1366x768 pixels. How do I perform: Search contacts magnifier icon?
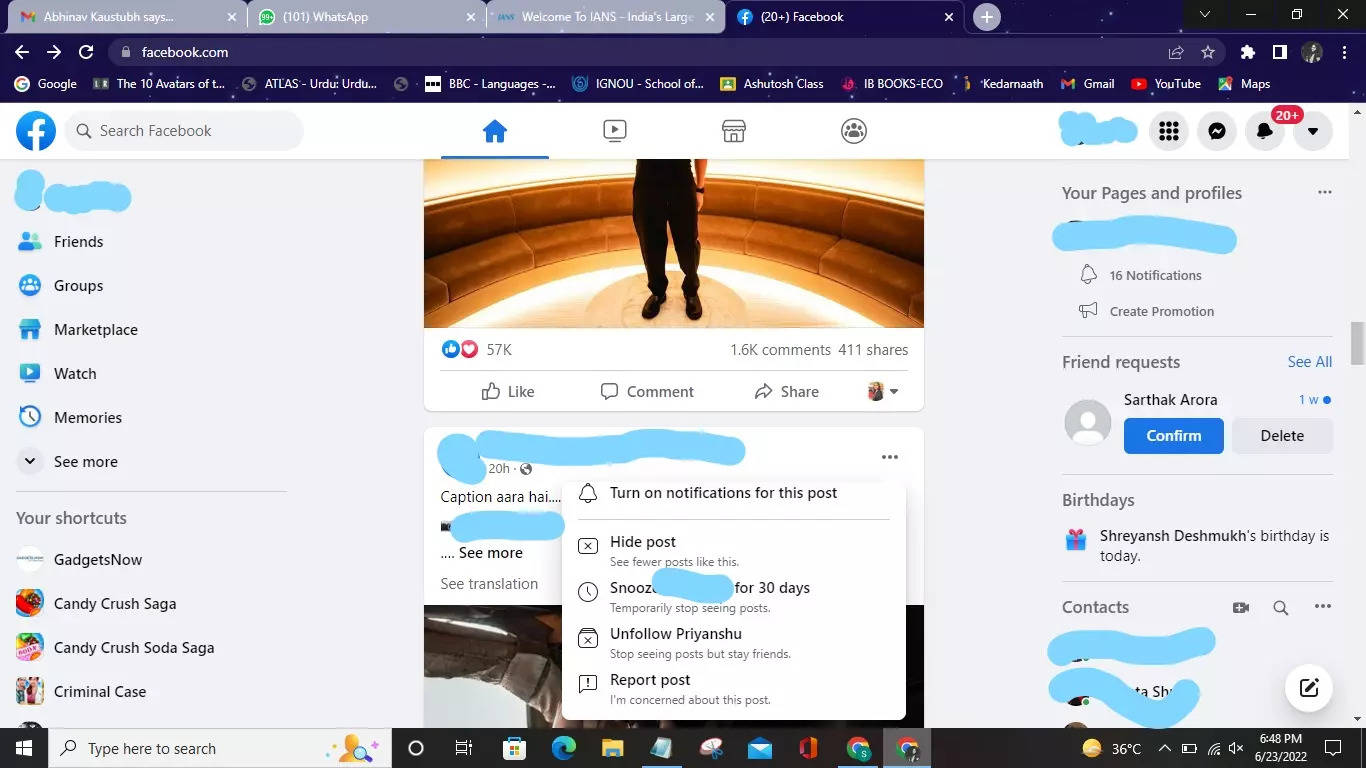coord(1281,607)
